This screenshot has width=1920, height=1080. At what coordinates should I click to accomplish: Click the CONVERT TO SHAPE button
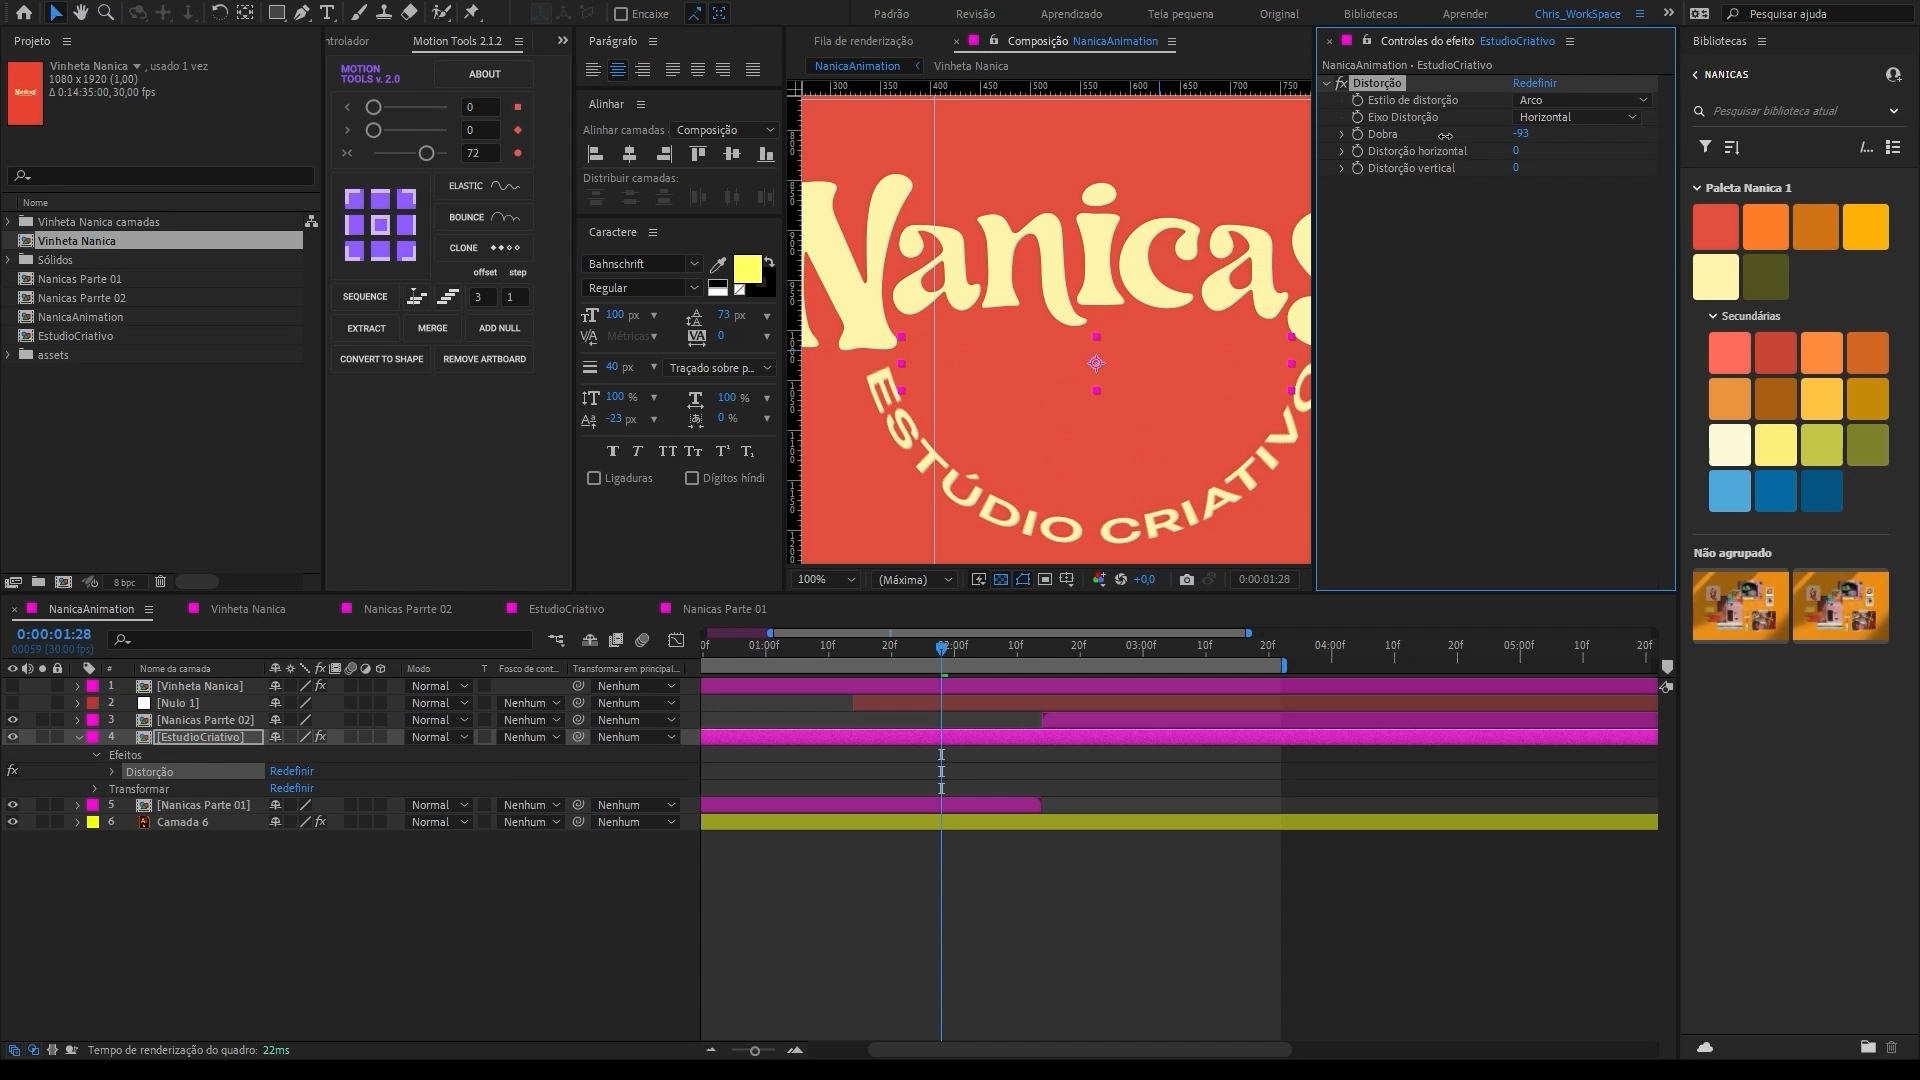coord(381,359)
